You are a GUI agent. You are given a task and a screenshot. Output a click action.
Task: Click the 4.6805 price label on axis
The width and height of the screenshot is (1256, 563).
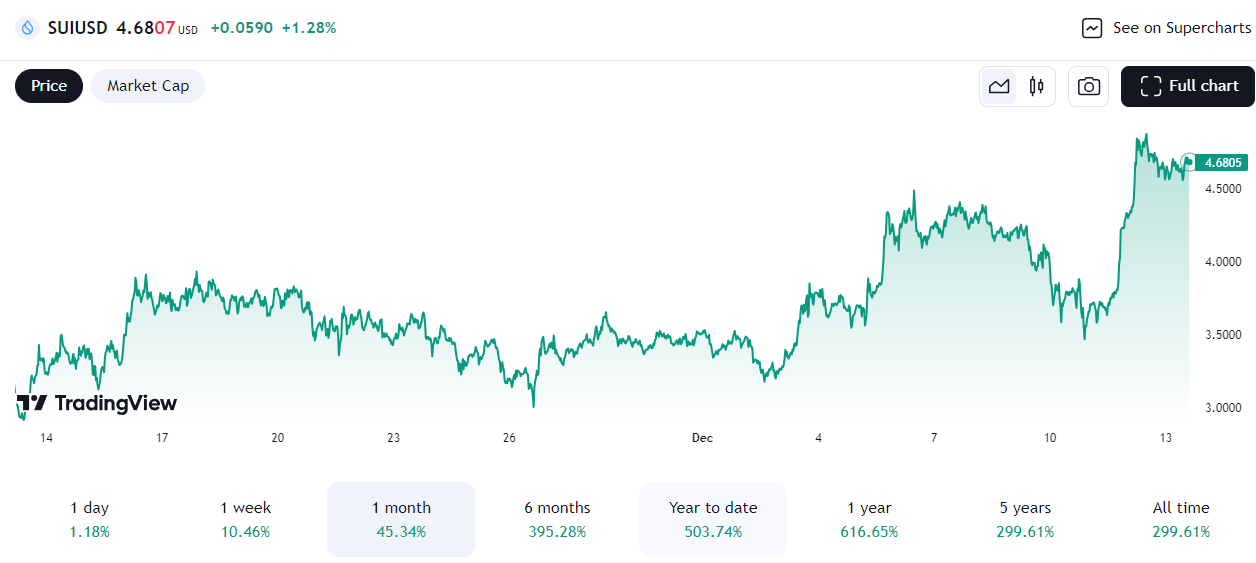(x=1223, y=162)
